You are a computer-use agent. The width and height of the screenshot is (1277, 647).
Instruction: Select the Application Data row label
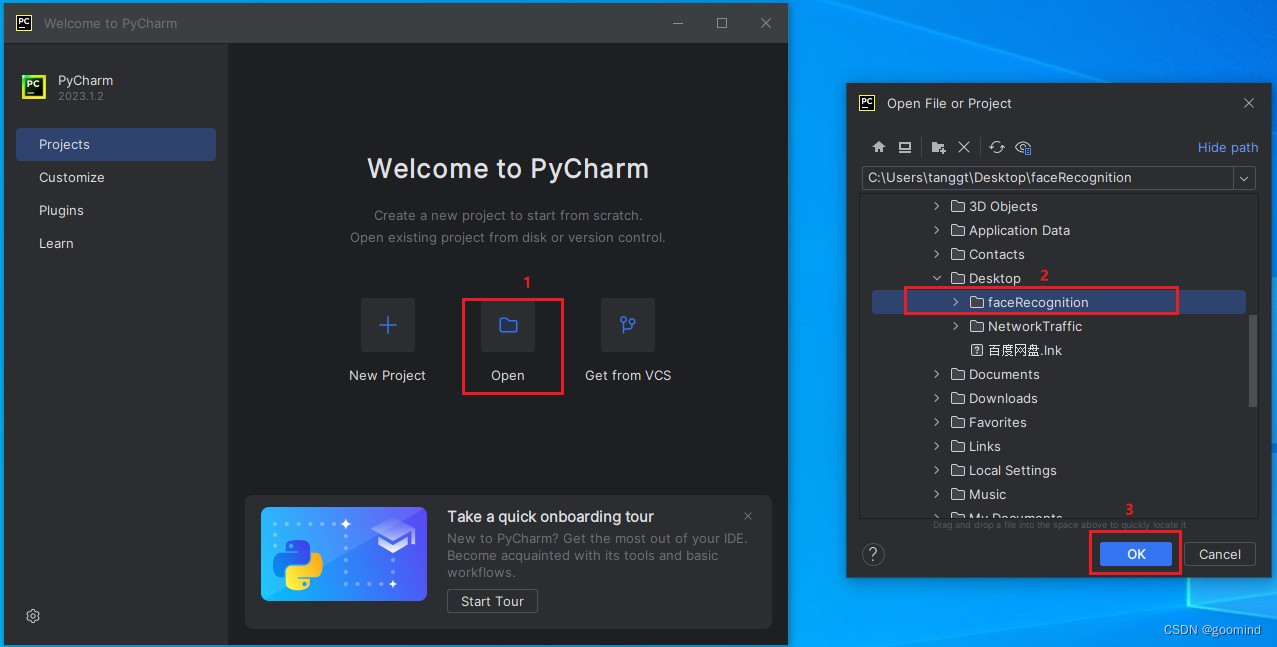click(x=1019, y=230)
